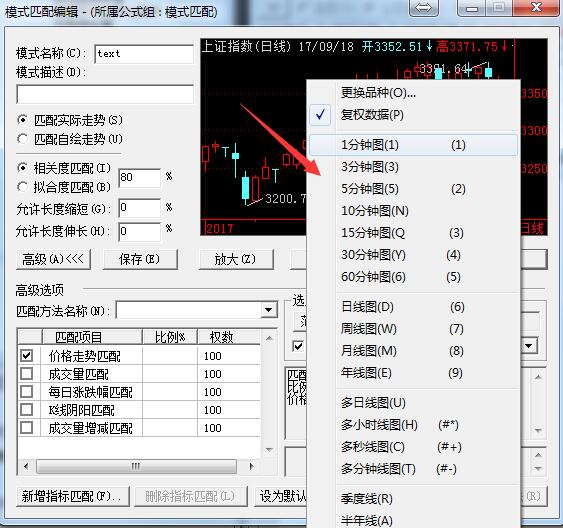
Task: Click 匹配项目 column header
Action: click(92, 337)
